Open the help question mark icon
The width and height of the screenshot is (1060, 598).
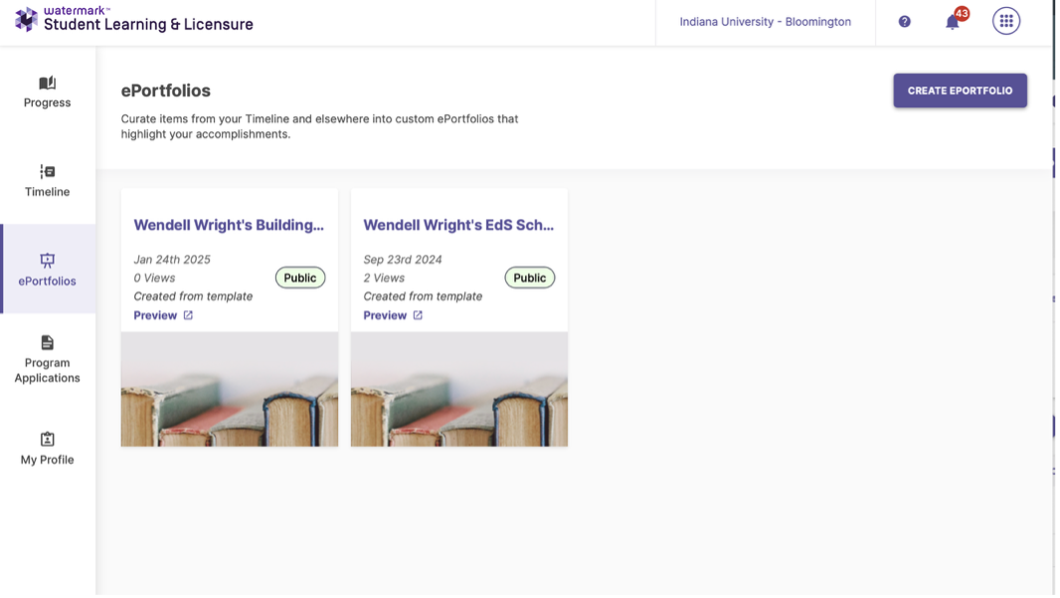[904, 21]
